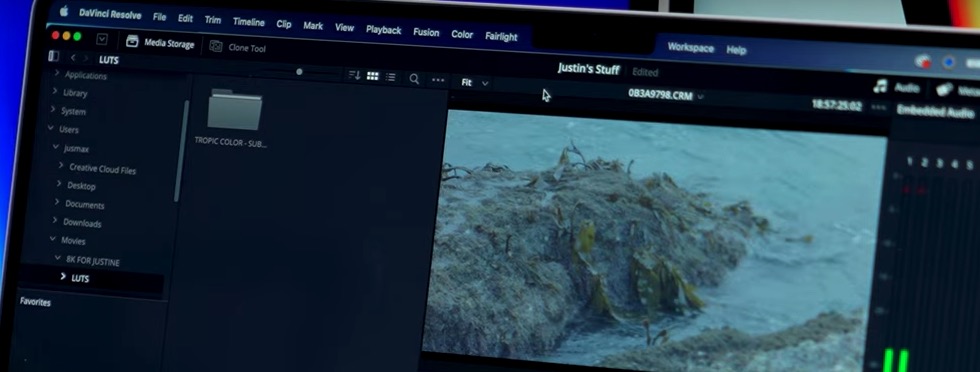Switch to thumbnail grid view

point(372,76)
